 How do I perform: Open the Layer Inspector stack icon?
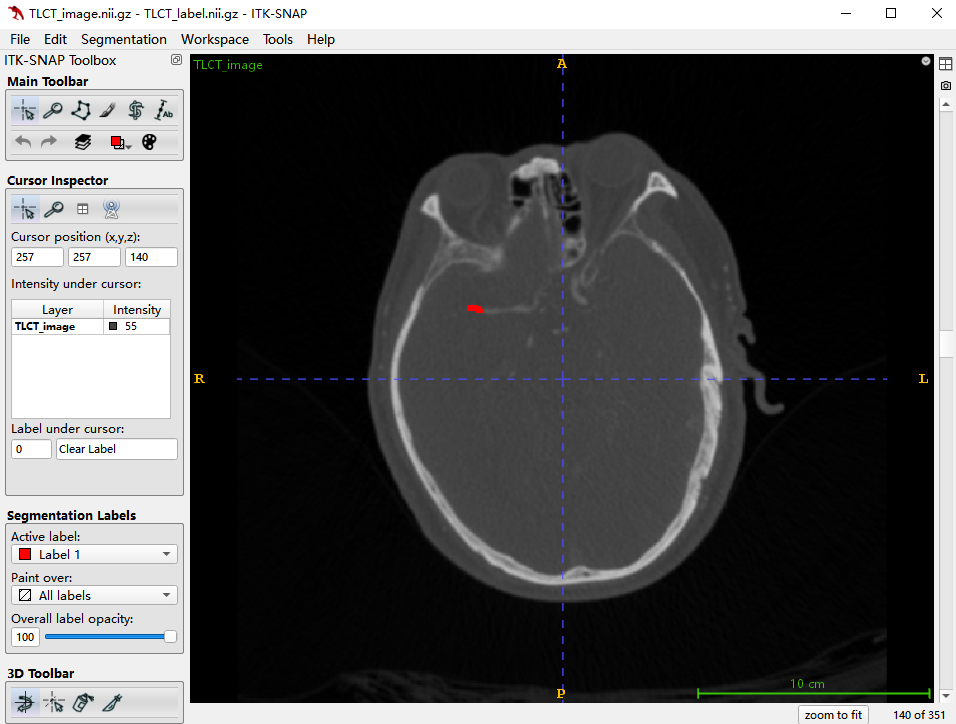pos(83,142)
